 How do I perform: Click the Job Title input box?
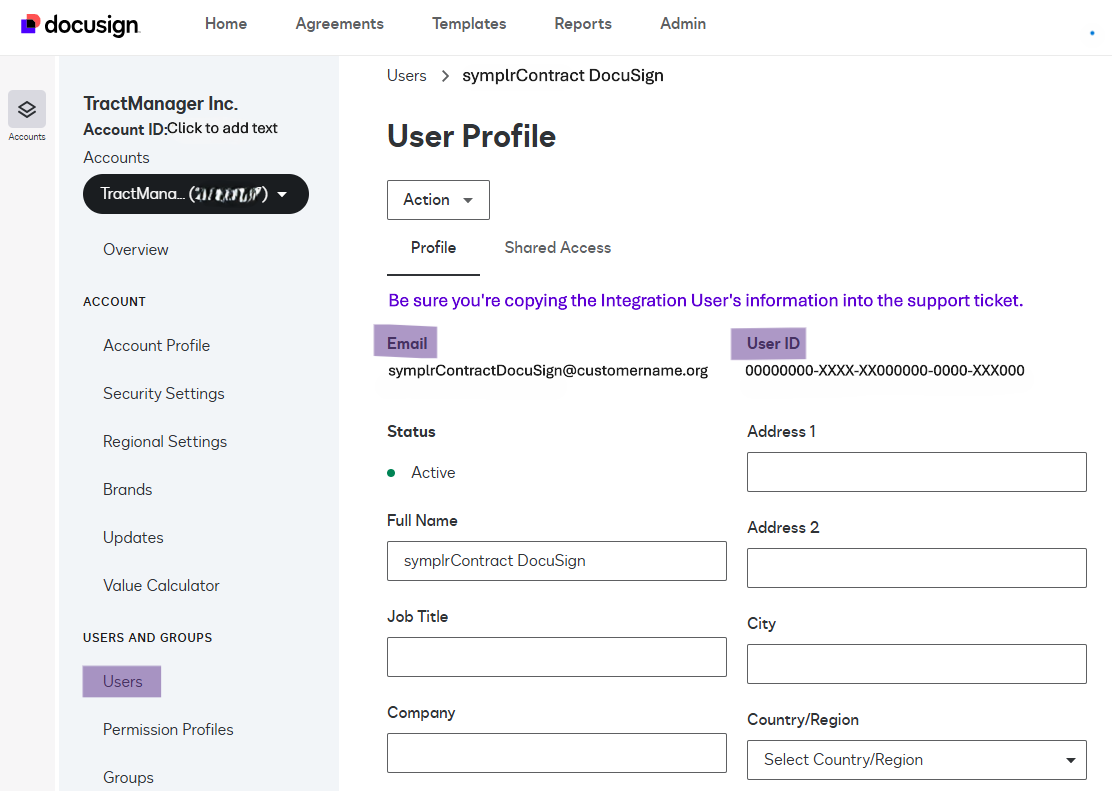tap(556, 657)
